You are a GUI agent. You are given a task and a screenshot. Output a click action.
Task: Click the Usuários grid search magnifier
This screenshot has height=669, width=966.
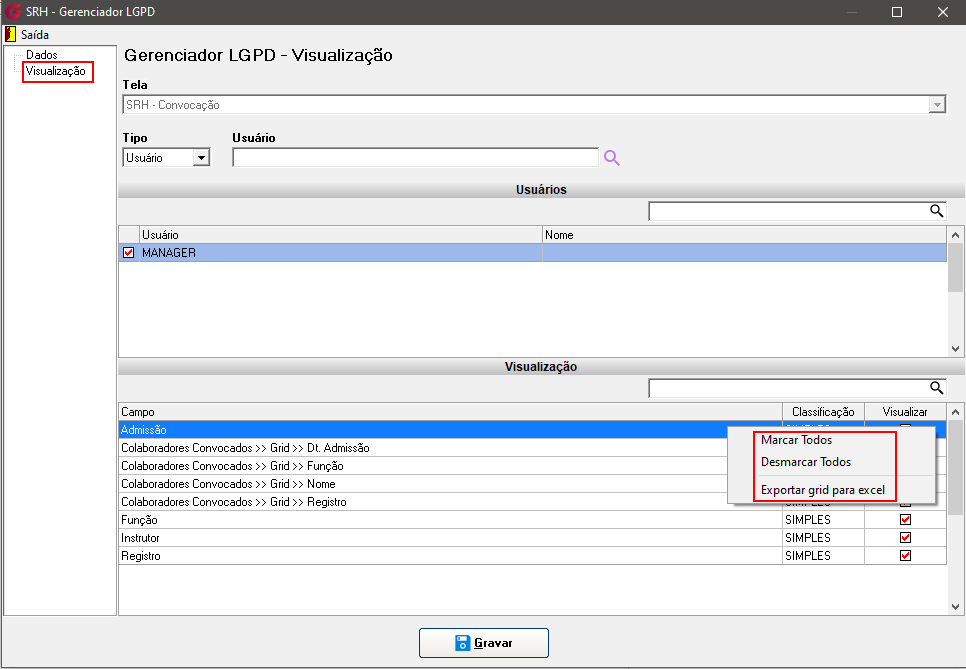(936, 211)
